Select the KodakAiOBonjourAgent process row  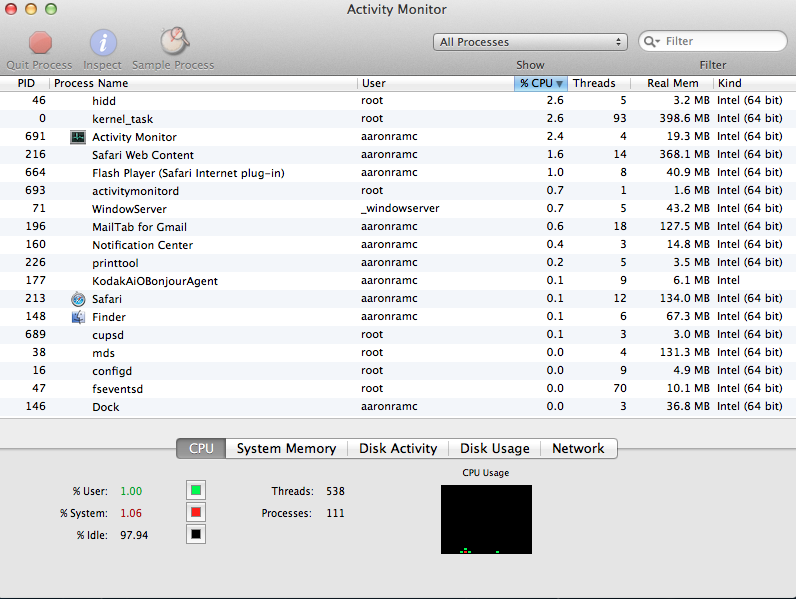tap(398, 281)
